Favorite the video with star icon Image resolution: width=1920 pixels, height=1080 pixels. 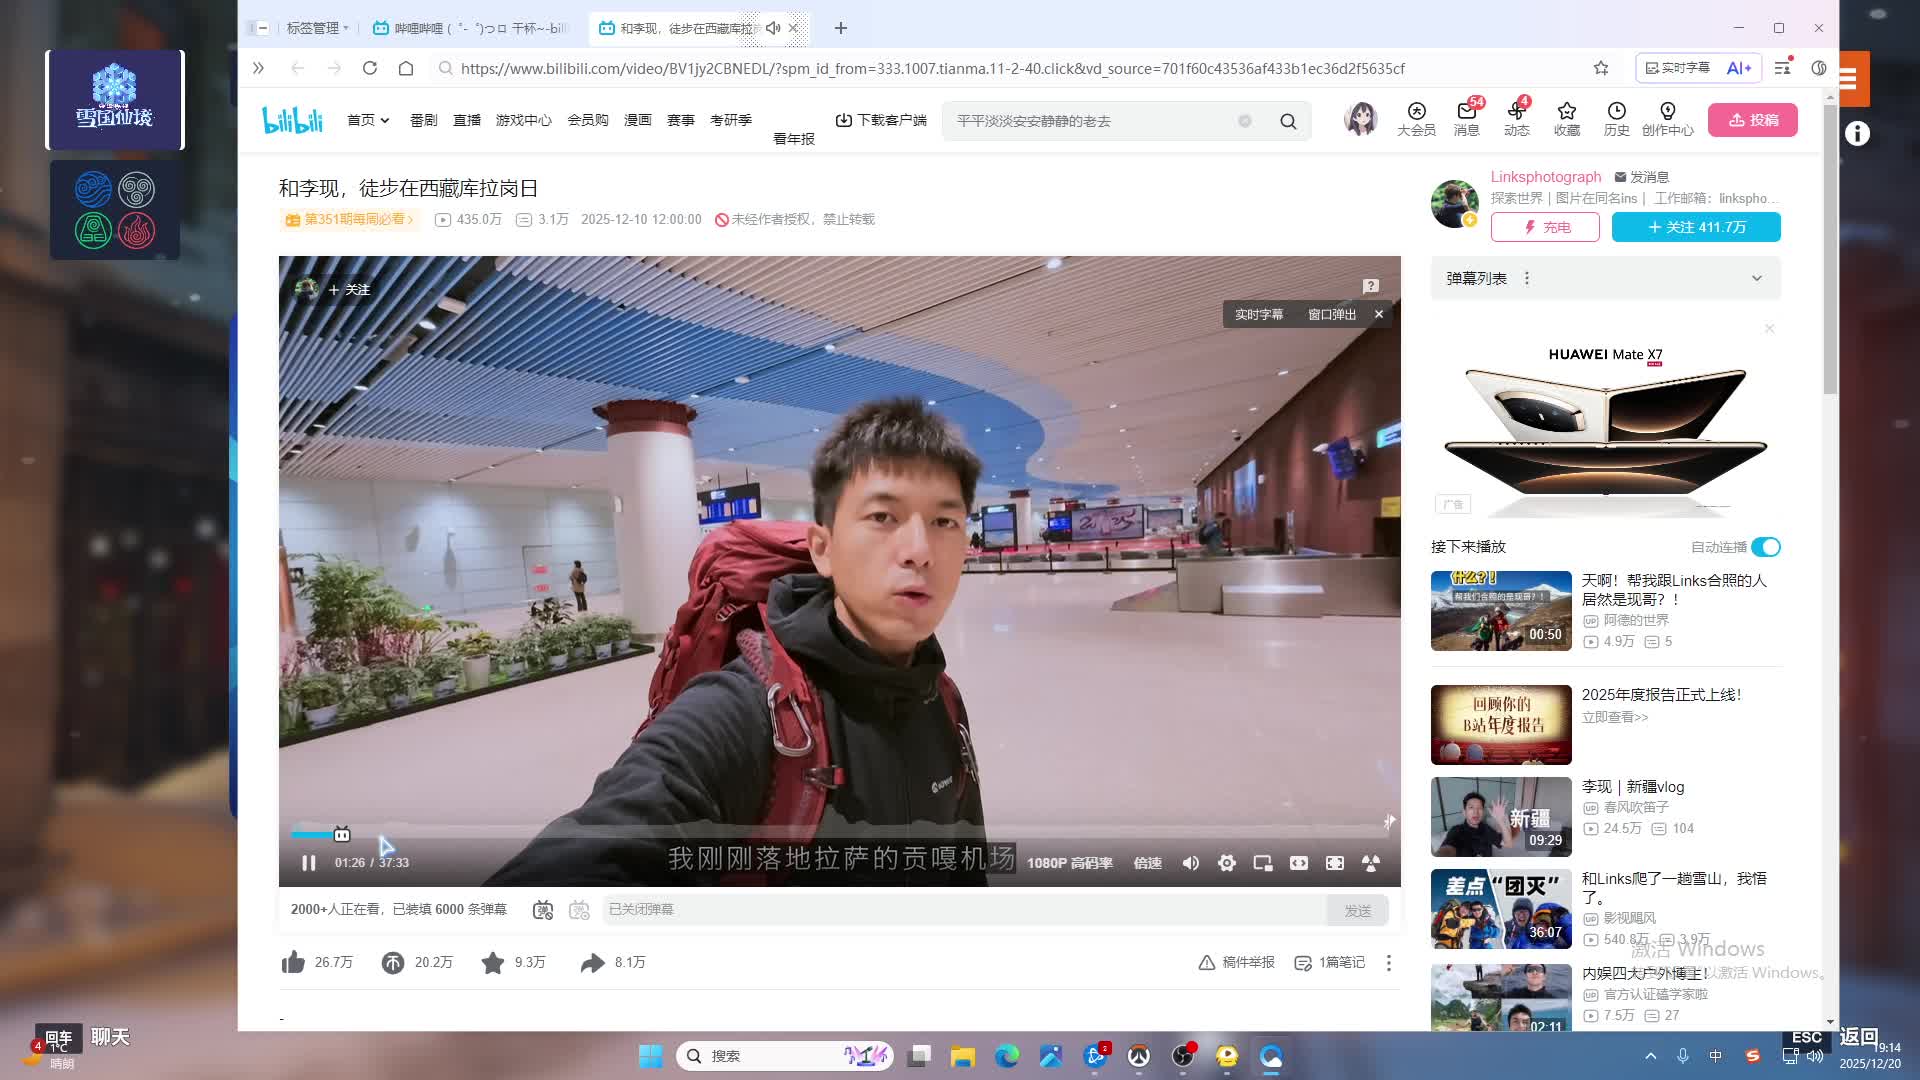[493, 962]
